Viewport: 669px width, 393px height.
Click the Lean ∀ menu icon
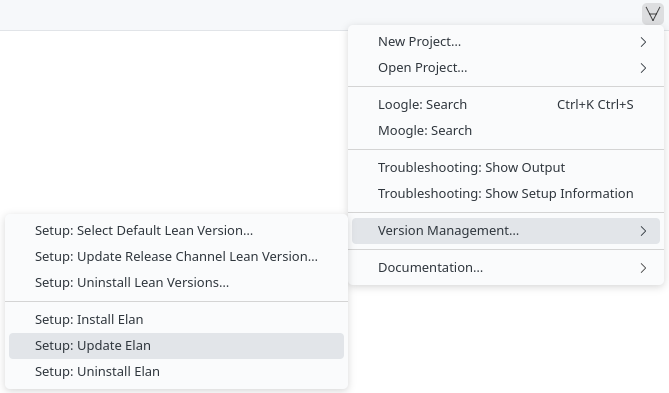652,14
